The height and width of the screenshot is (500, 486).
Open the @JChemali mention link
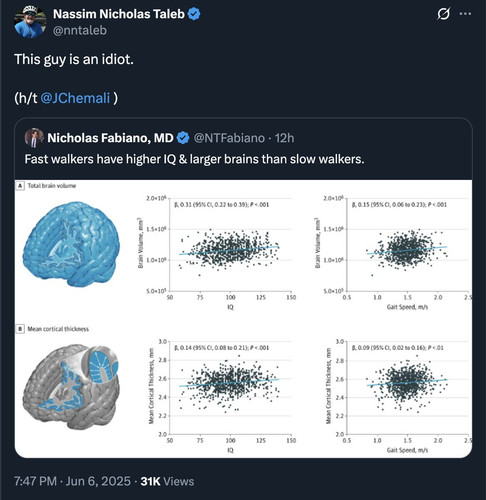click(x=75, y=98)
